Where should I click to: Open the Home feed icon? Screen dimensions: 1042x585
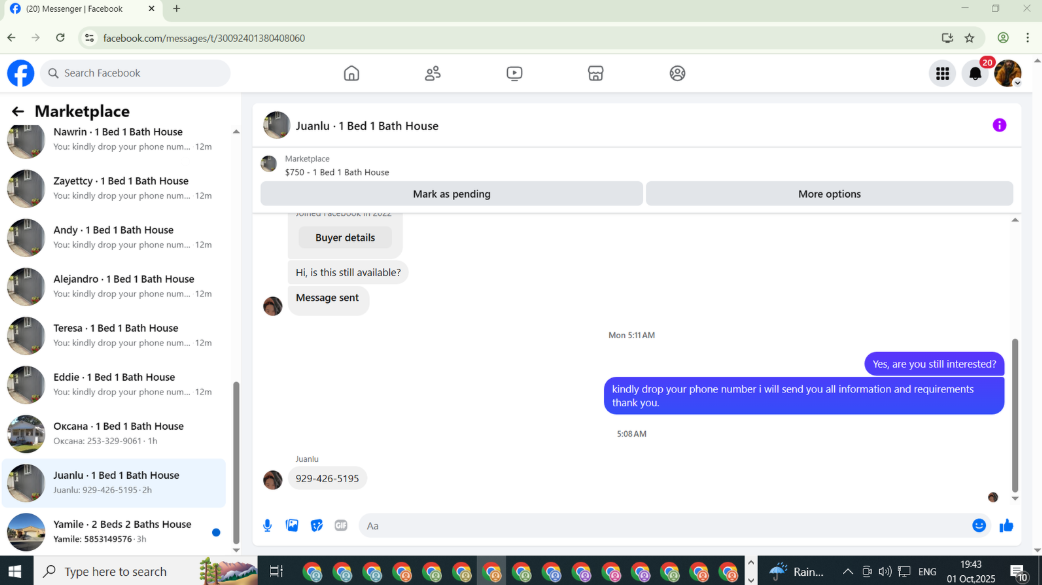[x=352, y=73]
